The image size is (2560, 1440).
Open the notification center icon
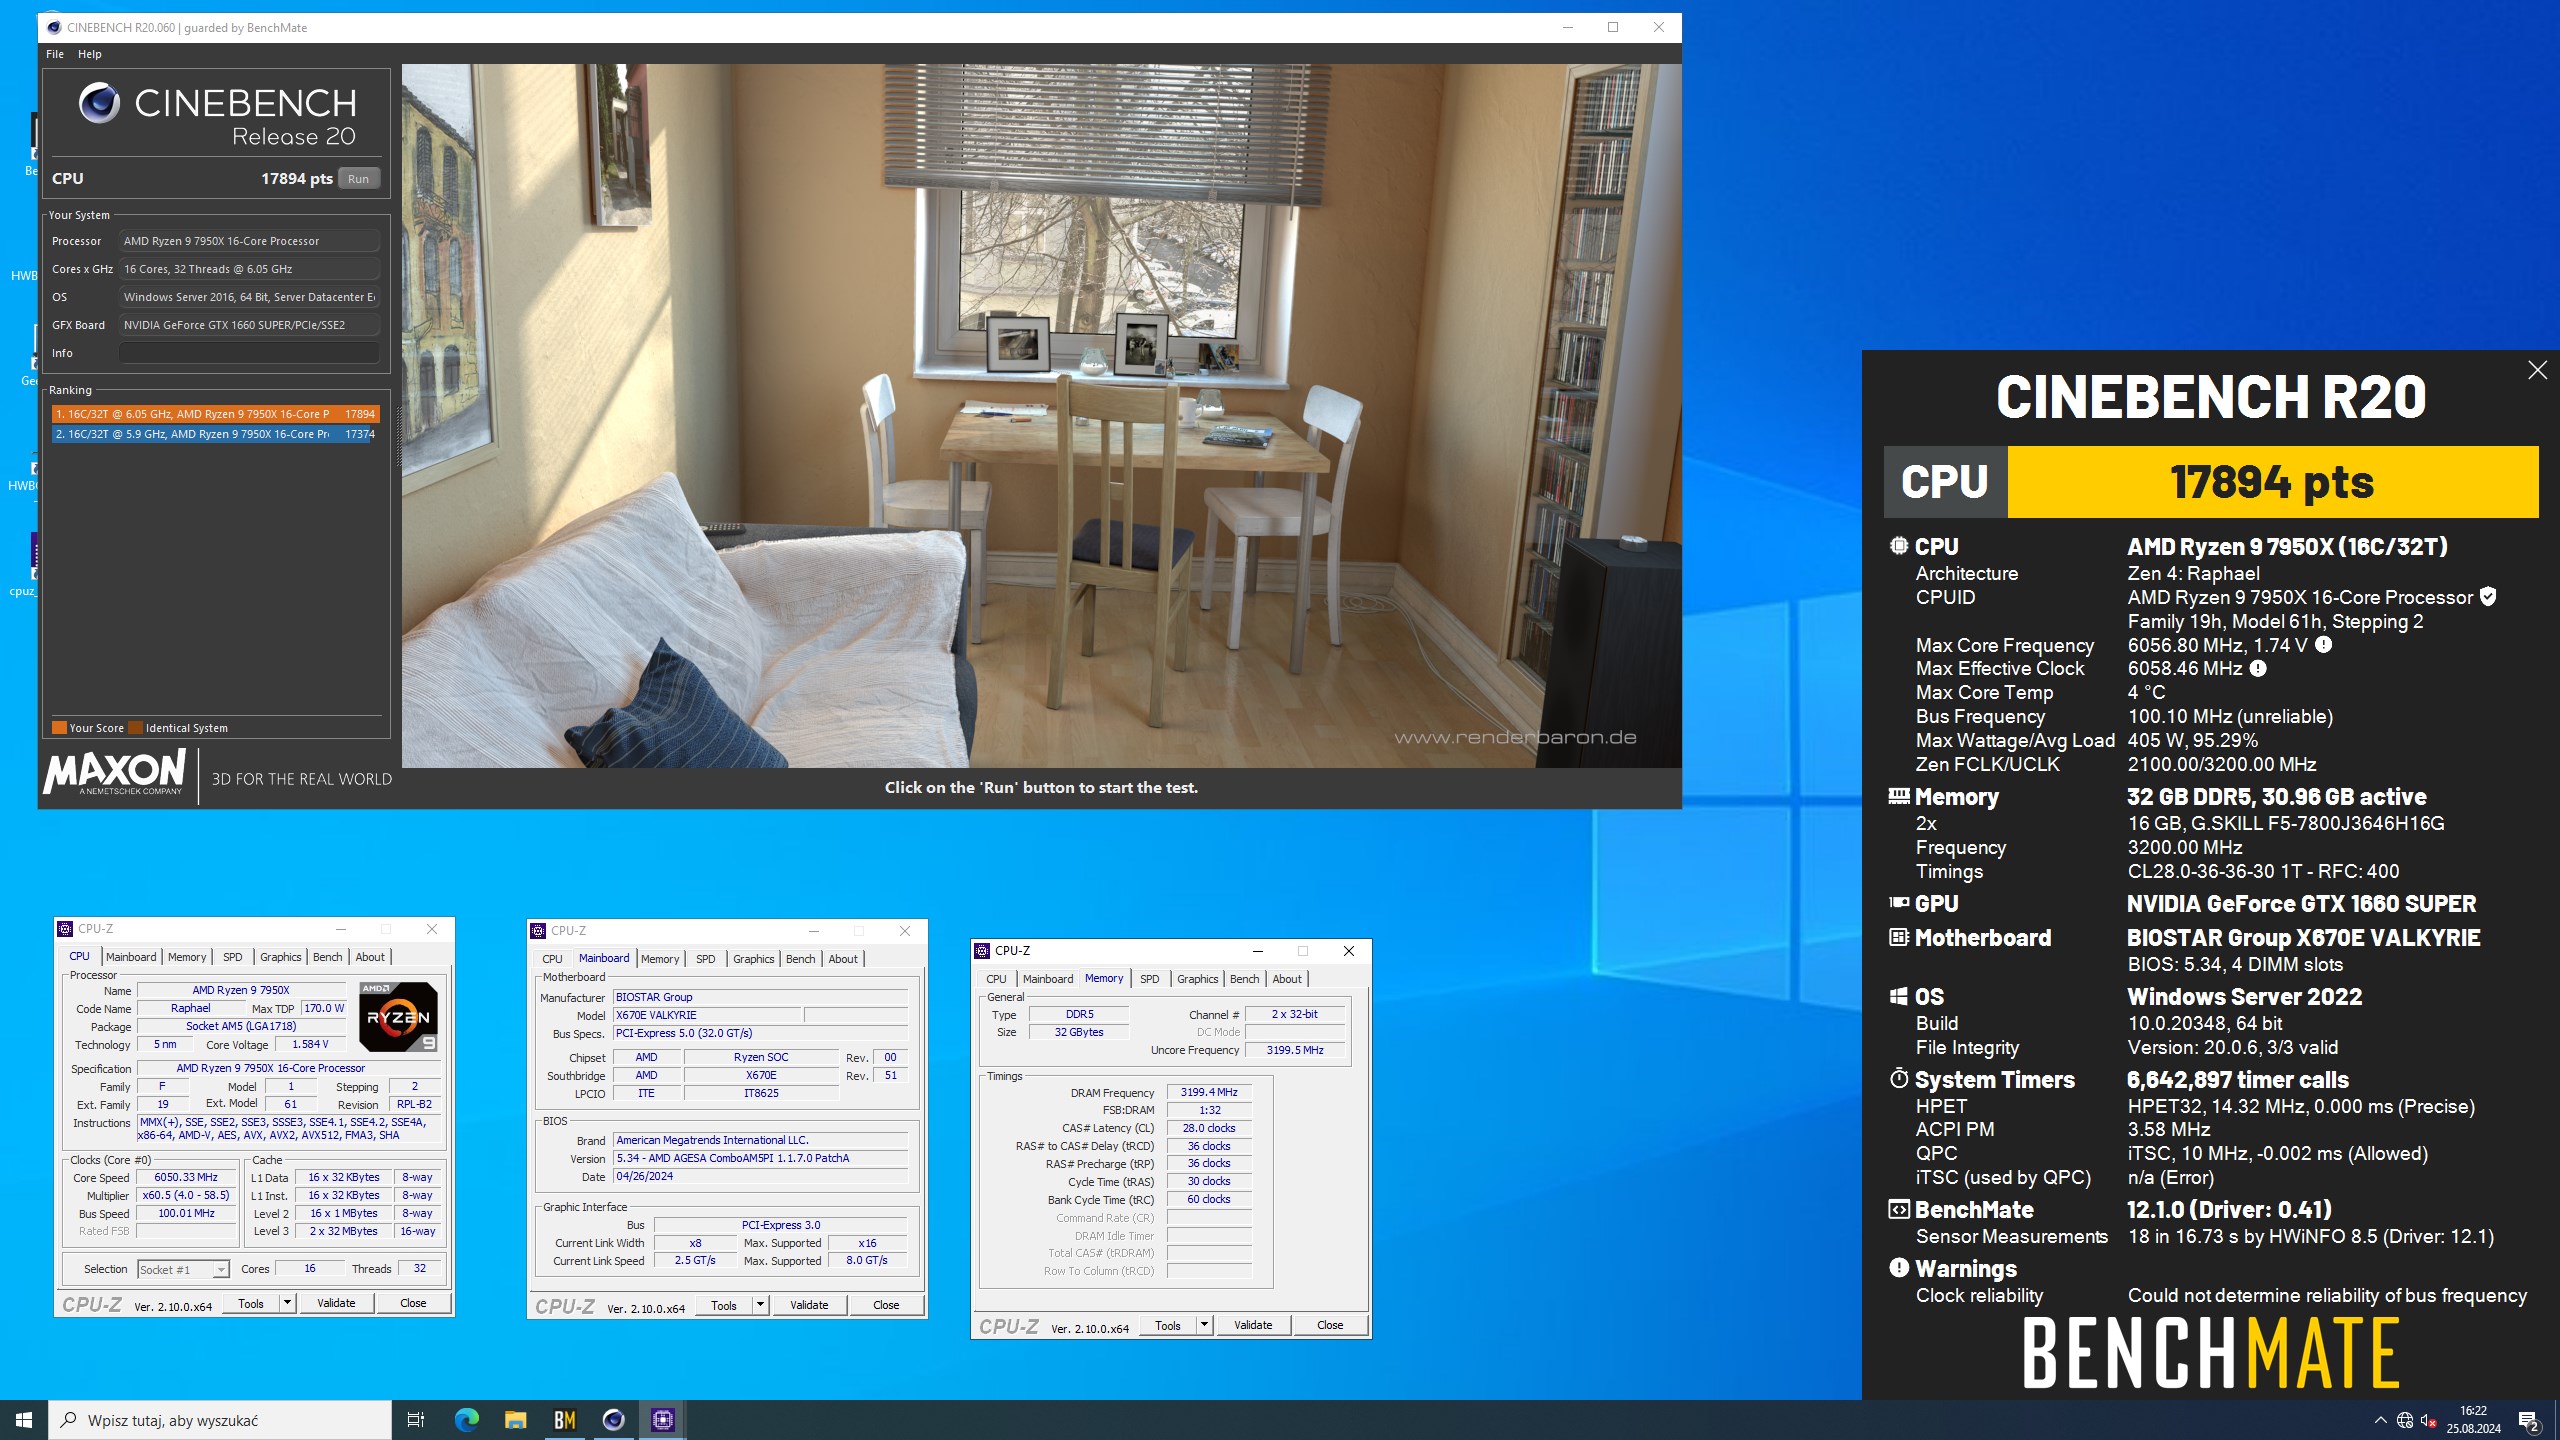(2529, 1420)
